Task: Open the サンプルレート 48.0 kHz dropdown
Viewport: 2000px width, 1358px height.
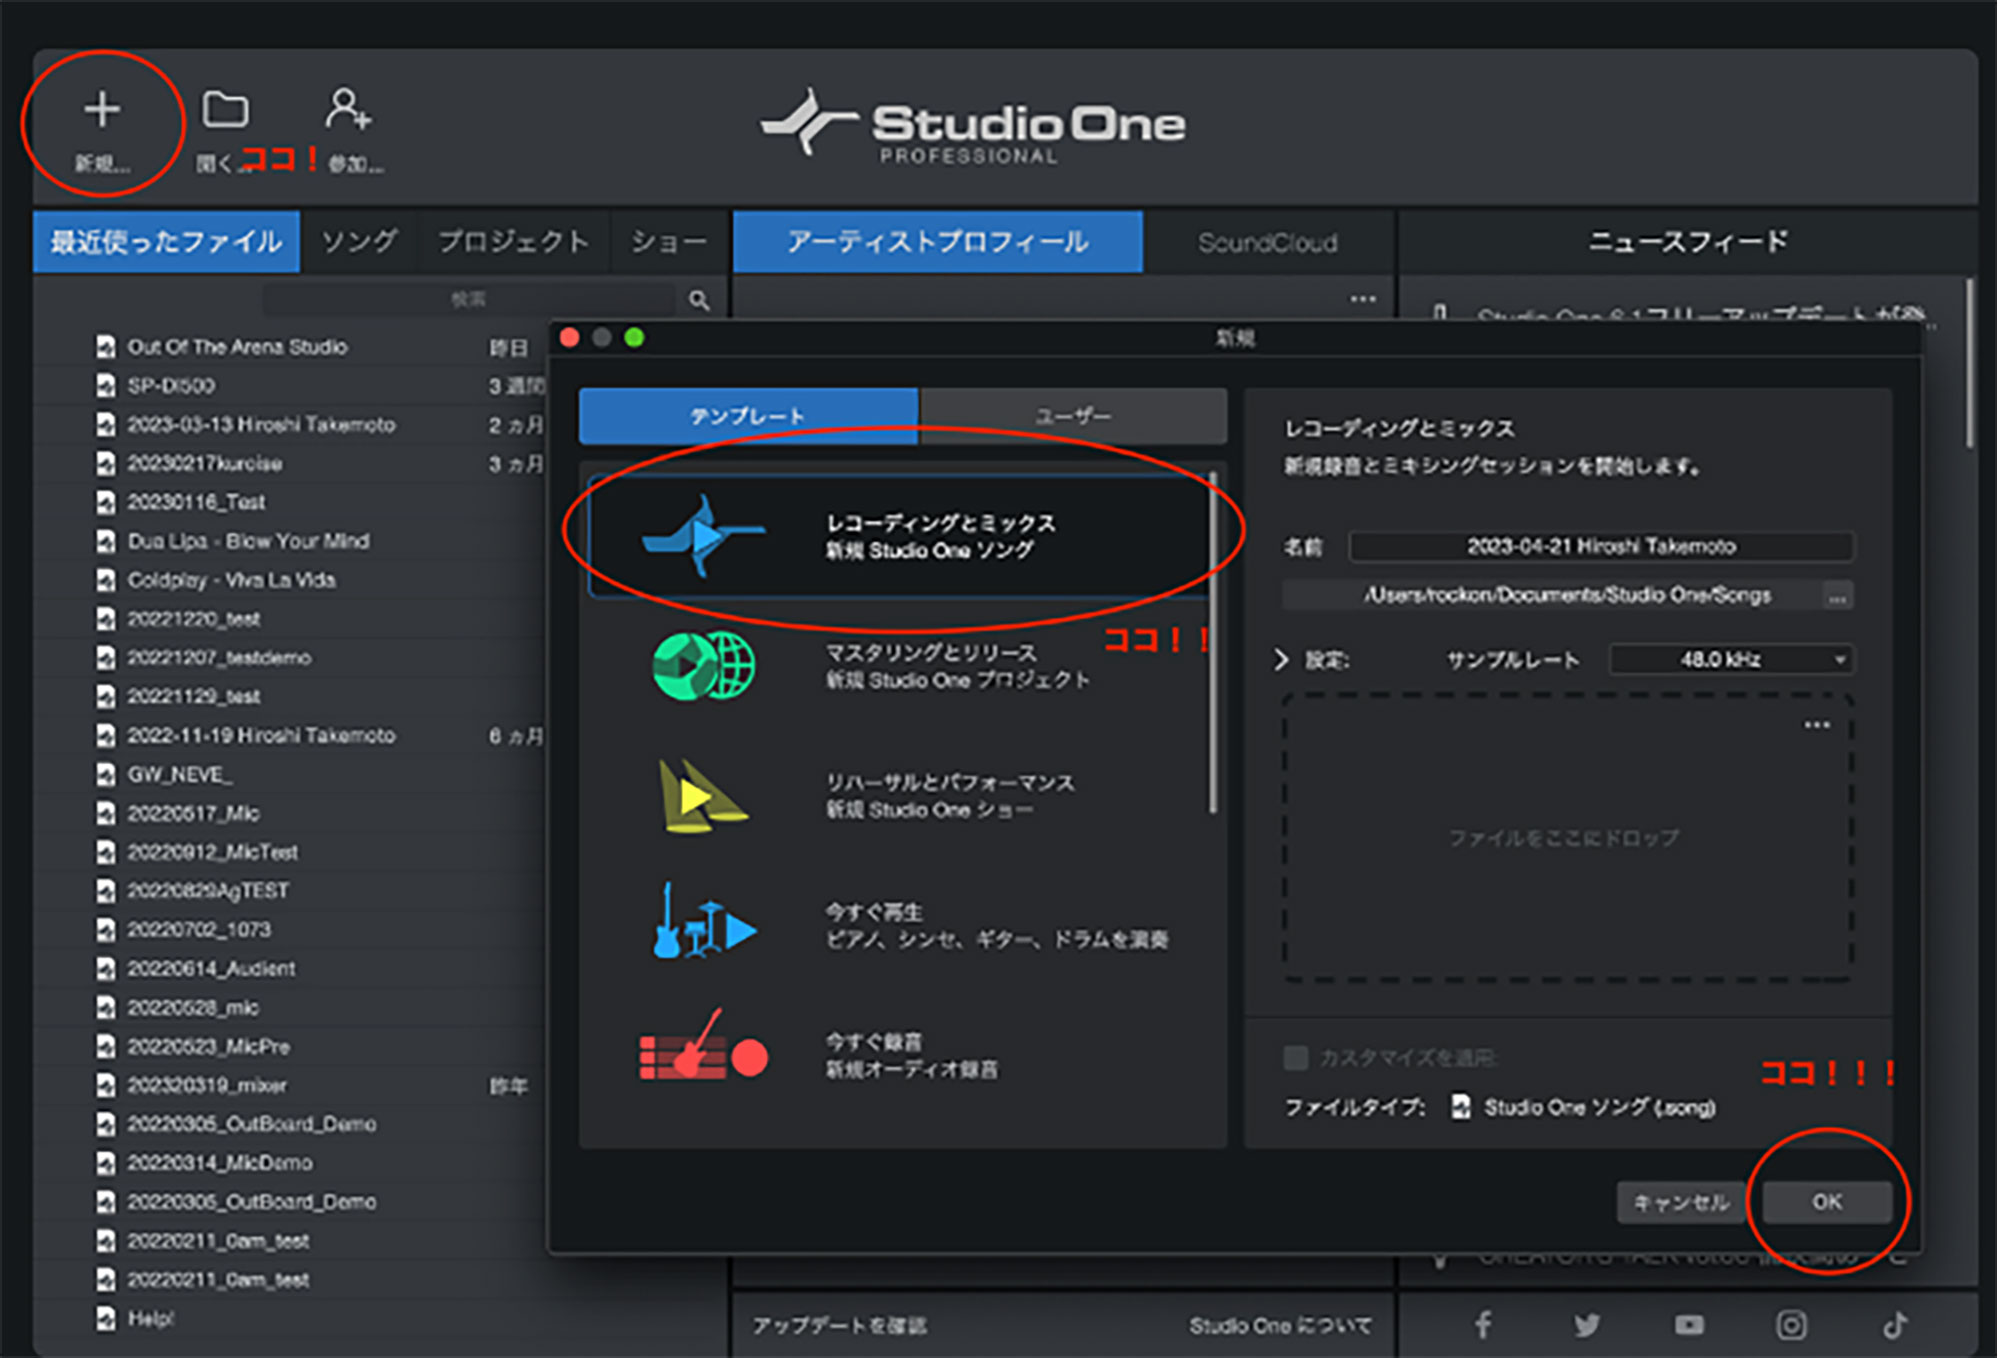Action: pyautogui.click(x=1730, y=660)
